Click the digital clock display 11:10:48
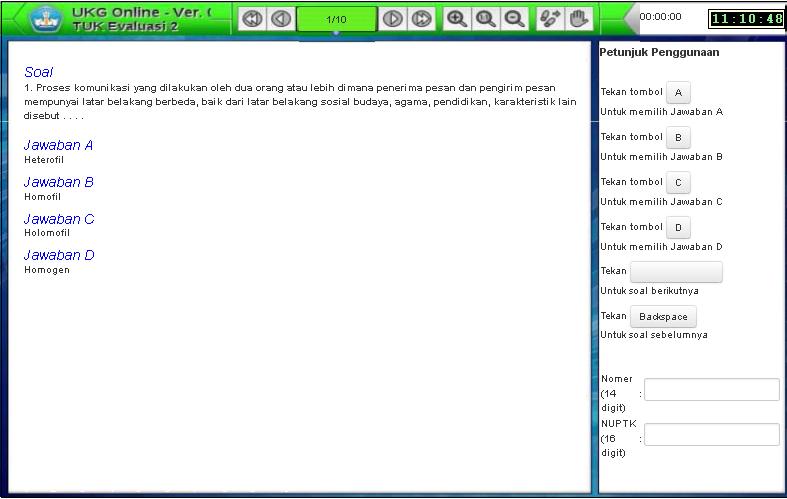 tap(747, 19)
